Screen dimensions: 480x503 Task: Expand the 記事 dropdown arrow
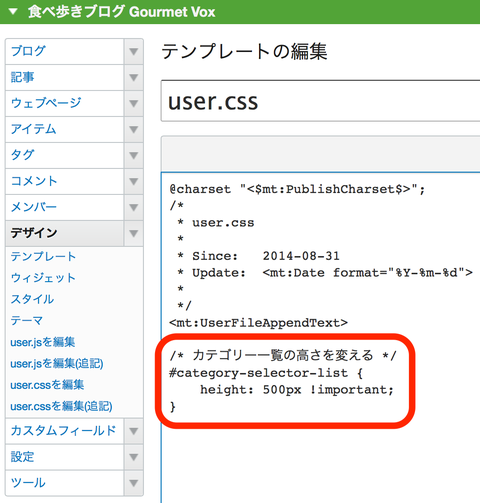(134, 78)
